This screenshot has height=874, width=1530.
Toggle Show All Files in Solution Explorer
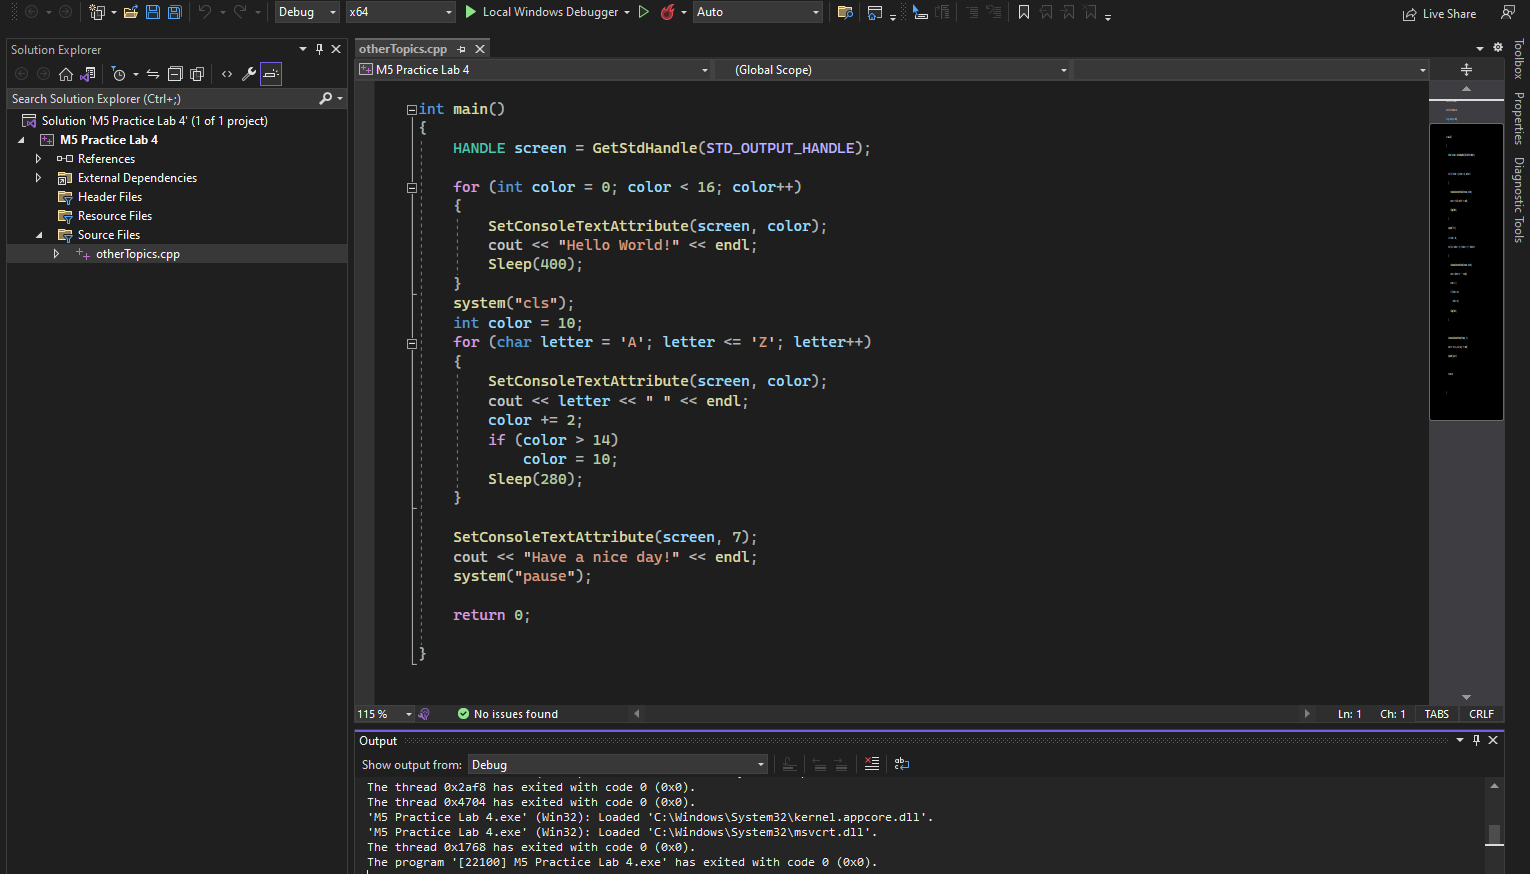(197, 74)
